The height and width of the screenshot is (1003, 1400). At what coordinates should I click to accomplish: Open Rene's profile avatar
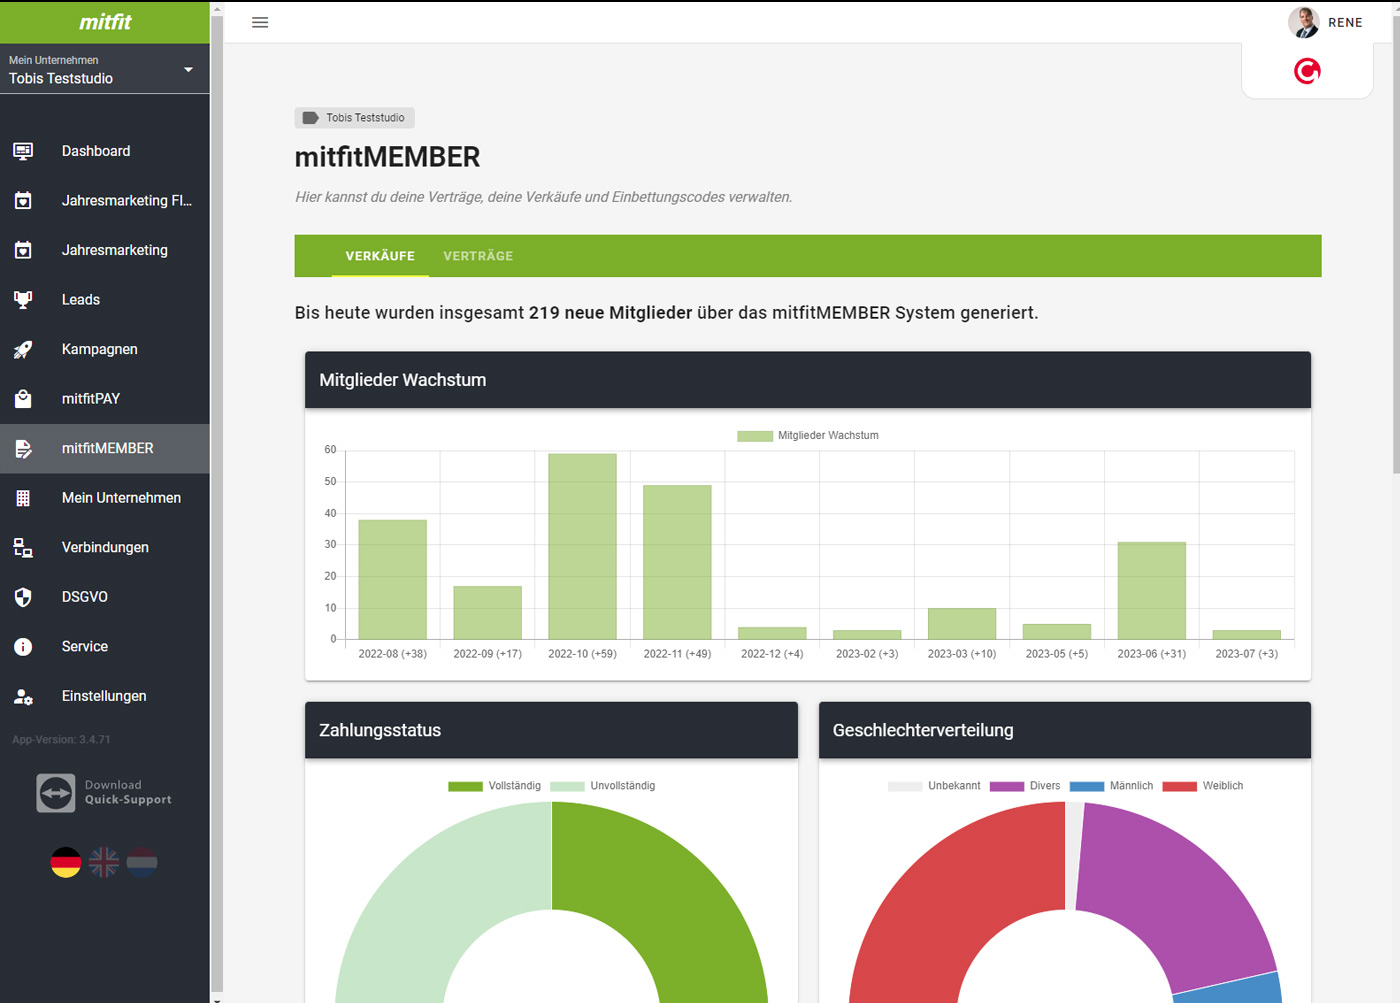tap(1304, 22)
